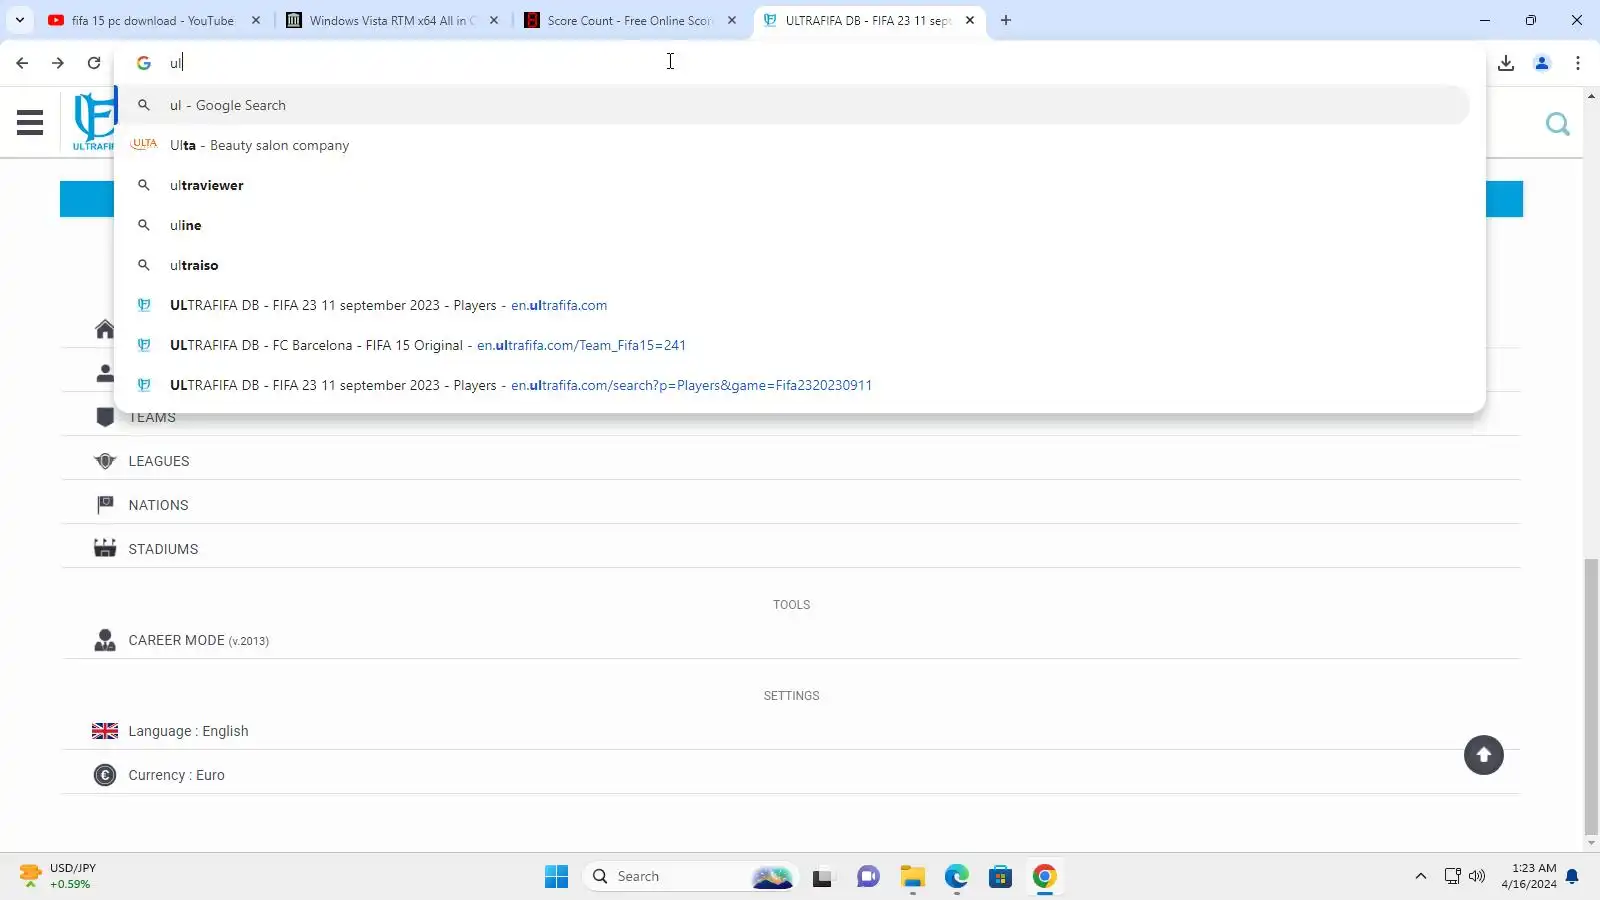Click the ULTRAFIFA site search magnifier
Image resolution: width=1600 pixels, height=900 pixels.
(x=1557, y=124)
